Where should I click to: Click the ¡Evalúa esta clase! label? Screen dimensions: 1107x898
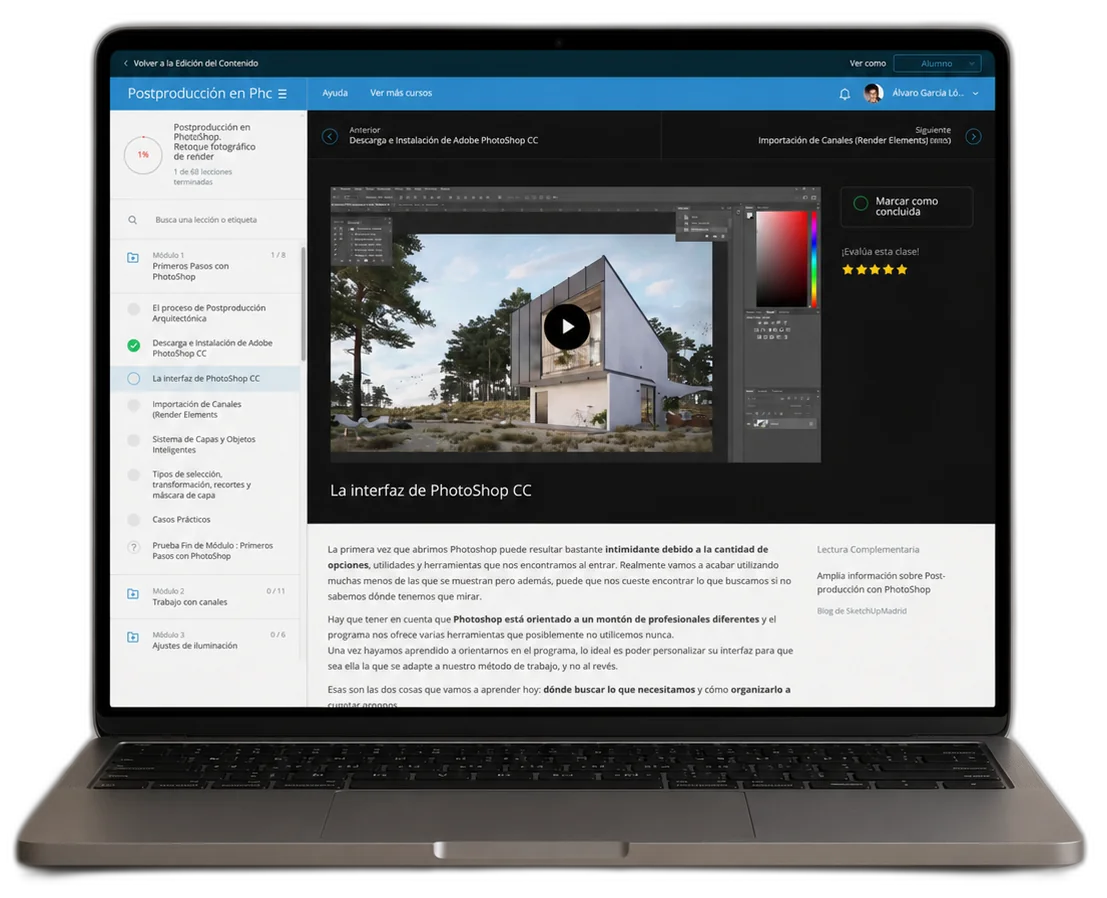pyautogui.click(x=880, y=251)
